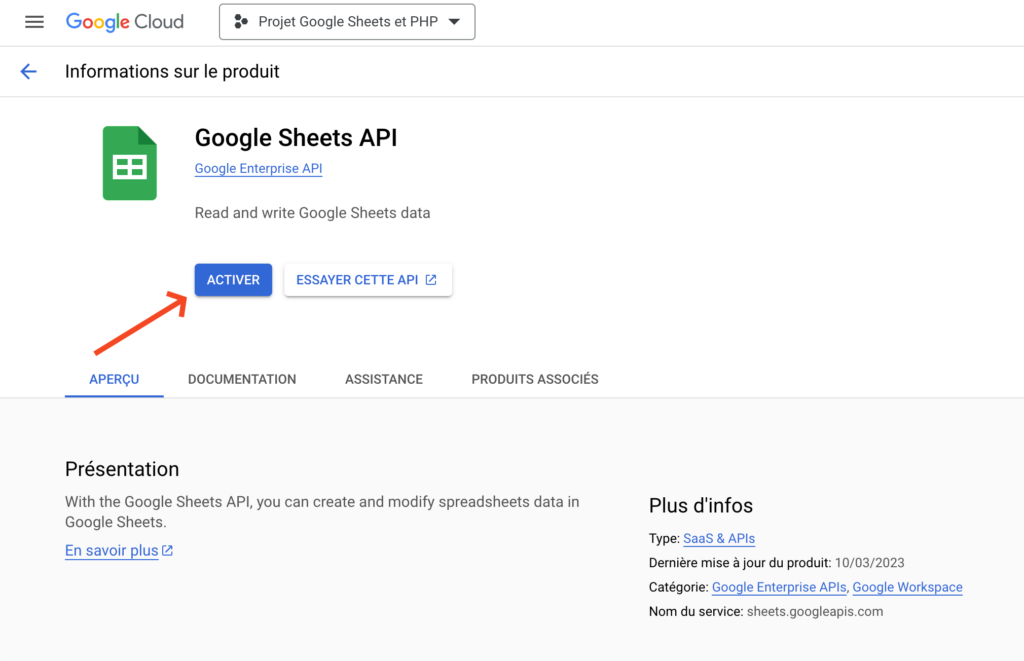Show the Produits associés tab

coord(535,379)
